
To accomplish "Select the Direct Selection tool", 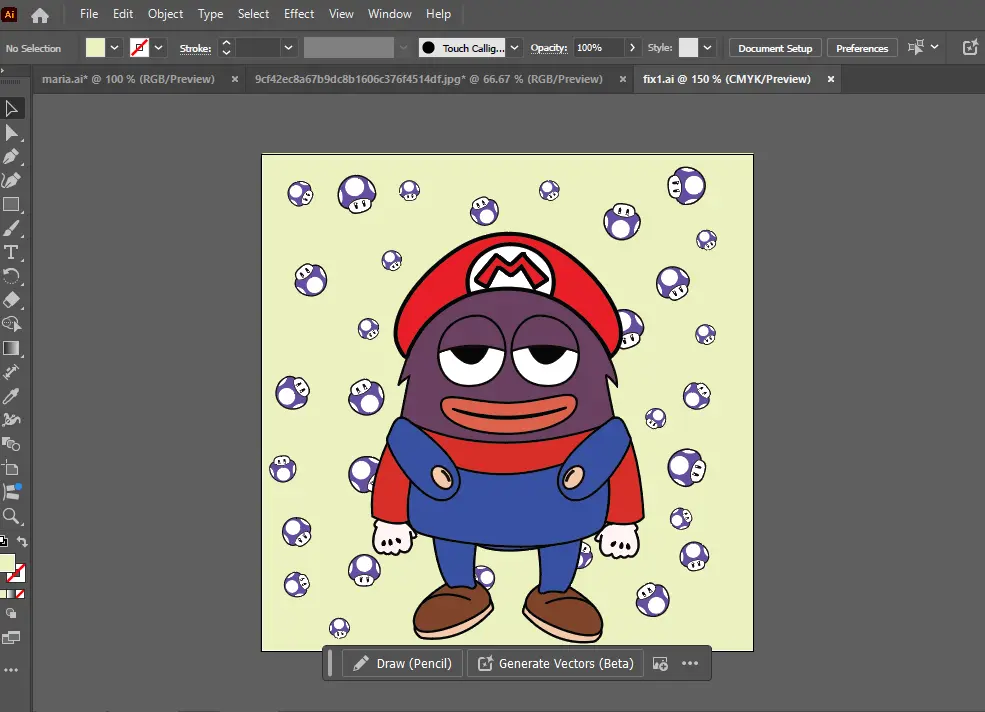I will [x=11, y=133].
